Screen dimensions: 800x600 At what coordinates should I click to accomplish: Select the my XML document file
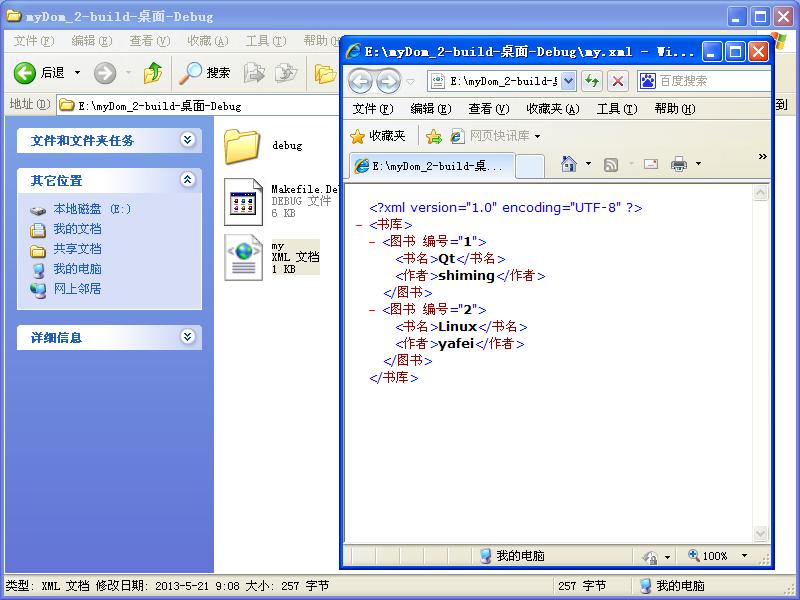(x=243, y=257)
